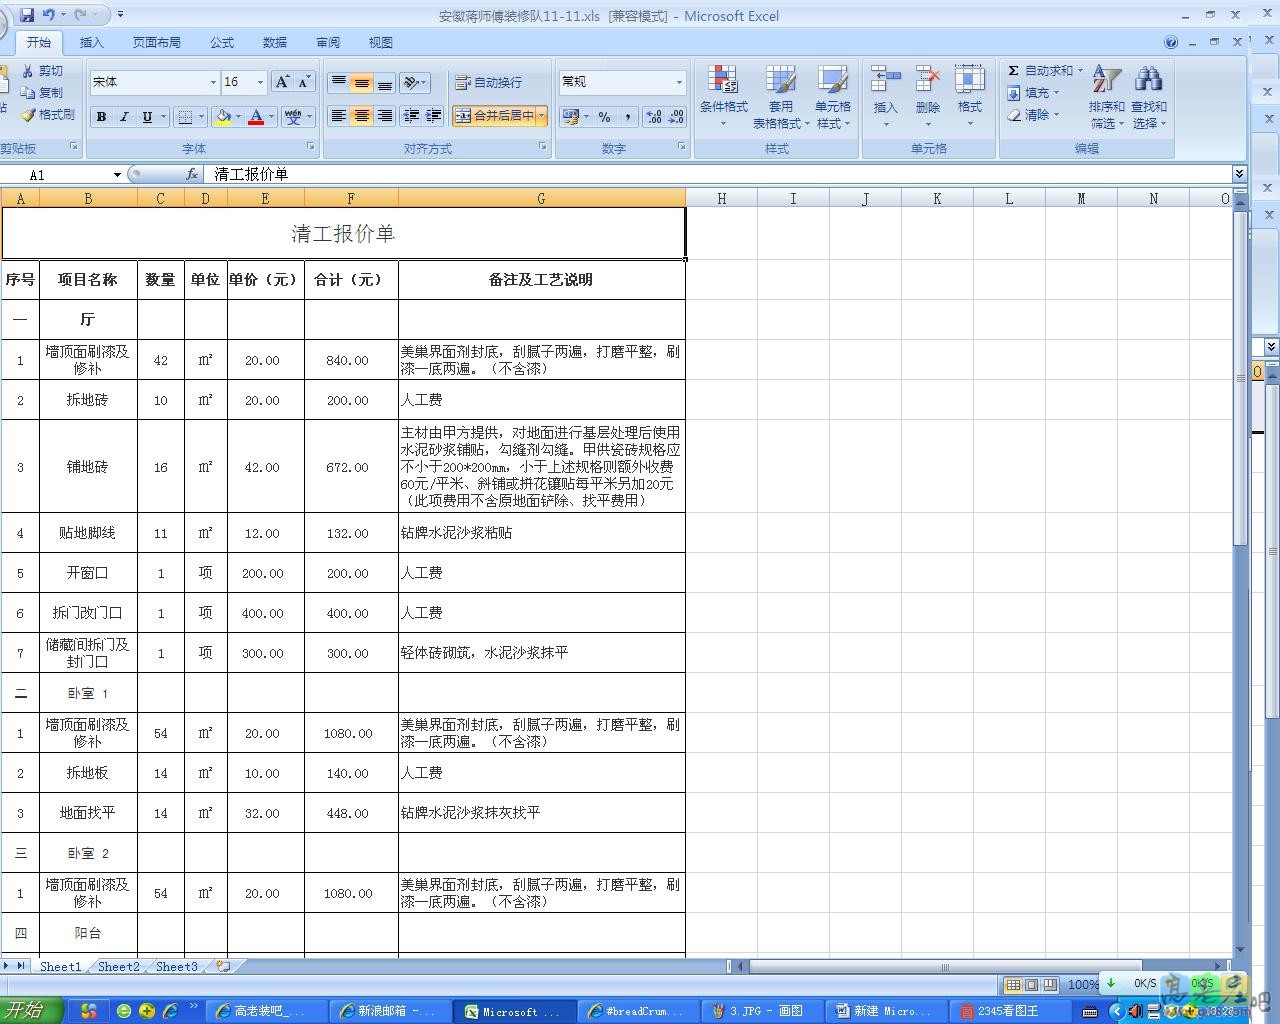Toggle bold formatting
Screen dimensions: 1280x1024
pos(101,117)
